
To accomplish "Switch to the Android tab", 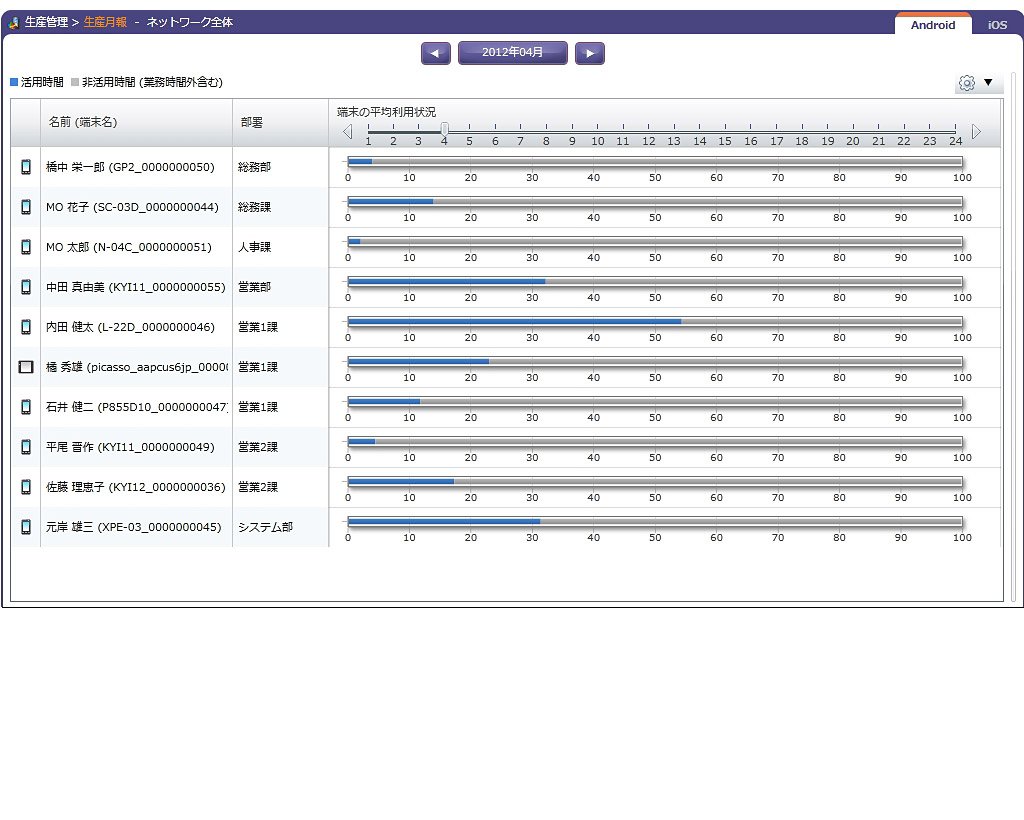I will pos(933,25).
